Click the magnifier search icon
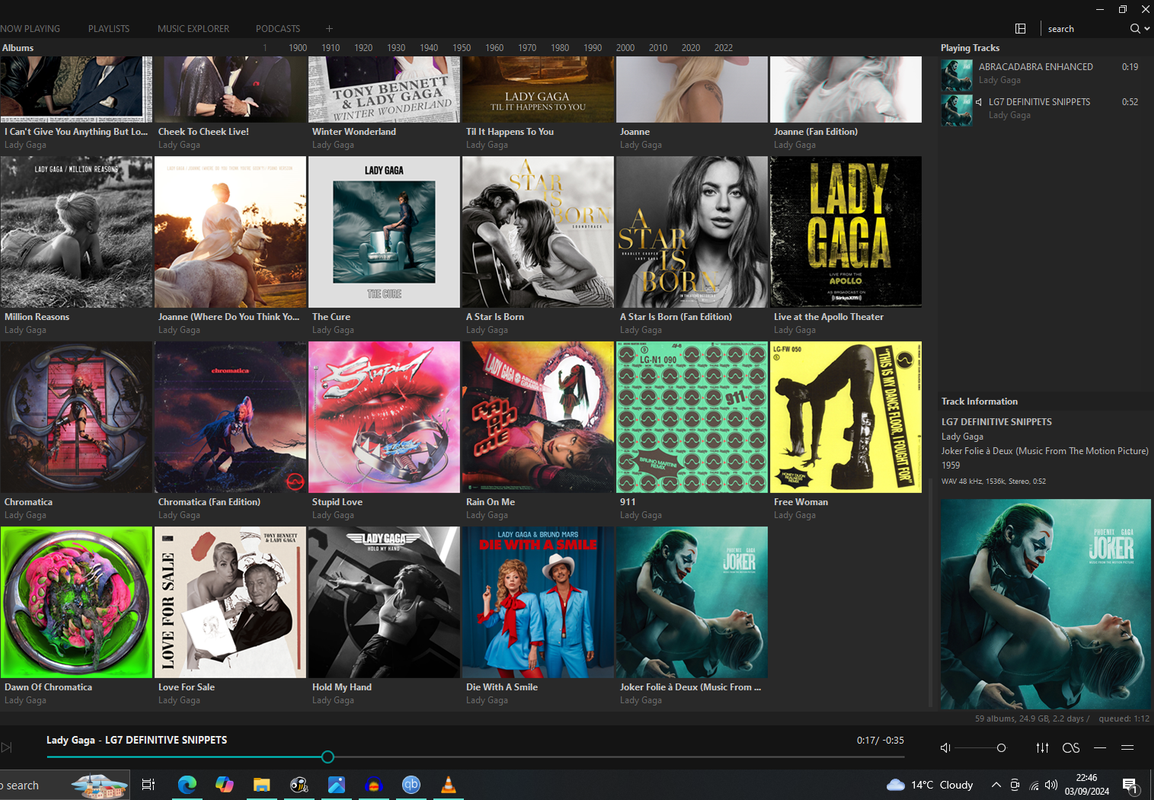This screenshot has width=1154, height=800. click(1135, 29)
